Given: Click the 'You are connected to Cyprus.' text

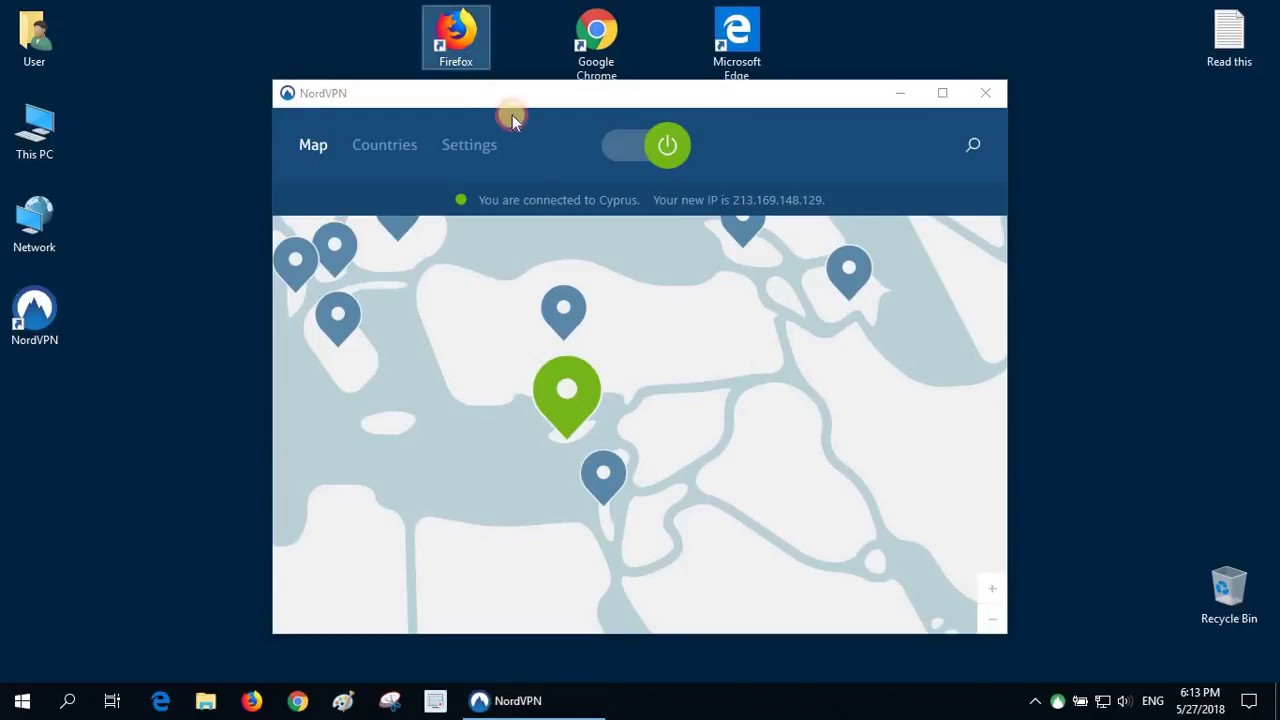Looking at the screenshot, I should click(x=558, y=200).
